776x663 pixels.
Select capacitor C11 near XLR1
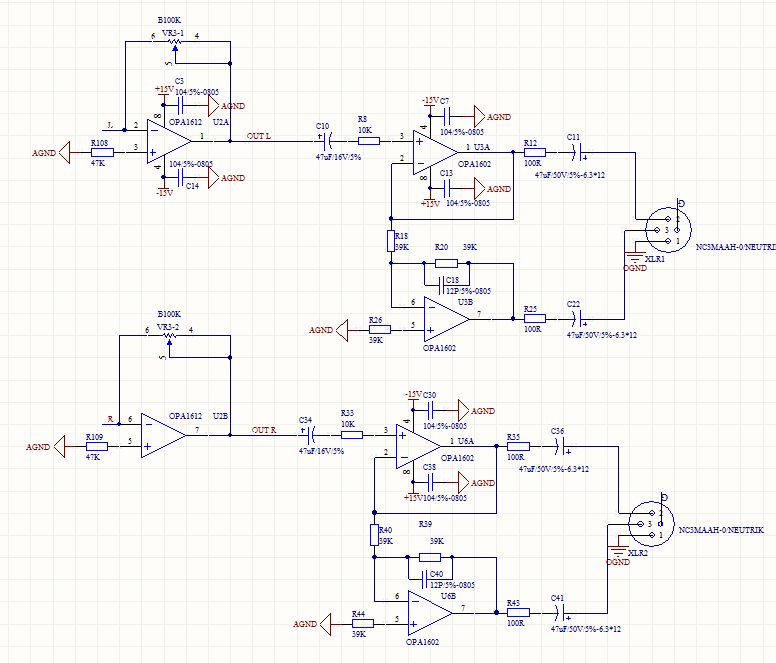tap(577, 153)
